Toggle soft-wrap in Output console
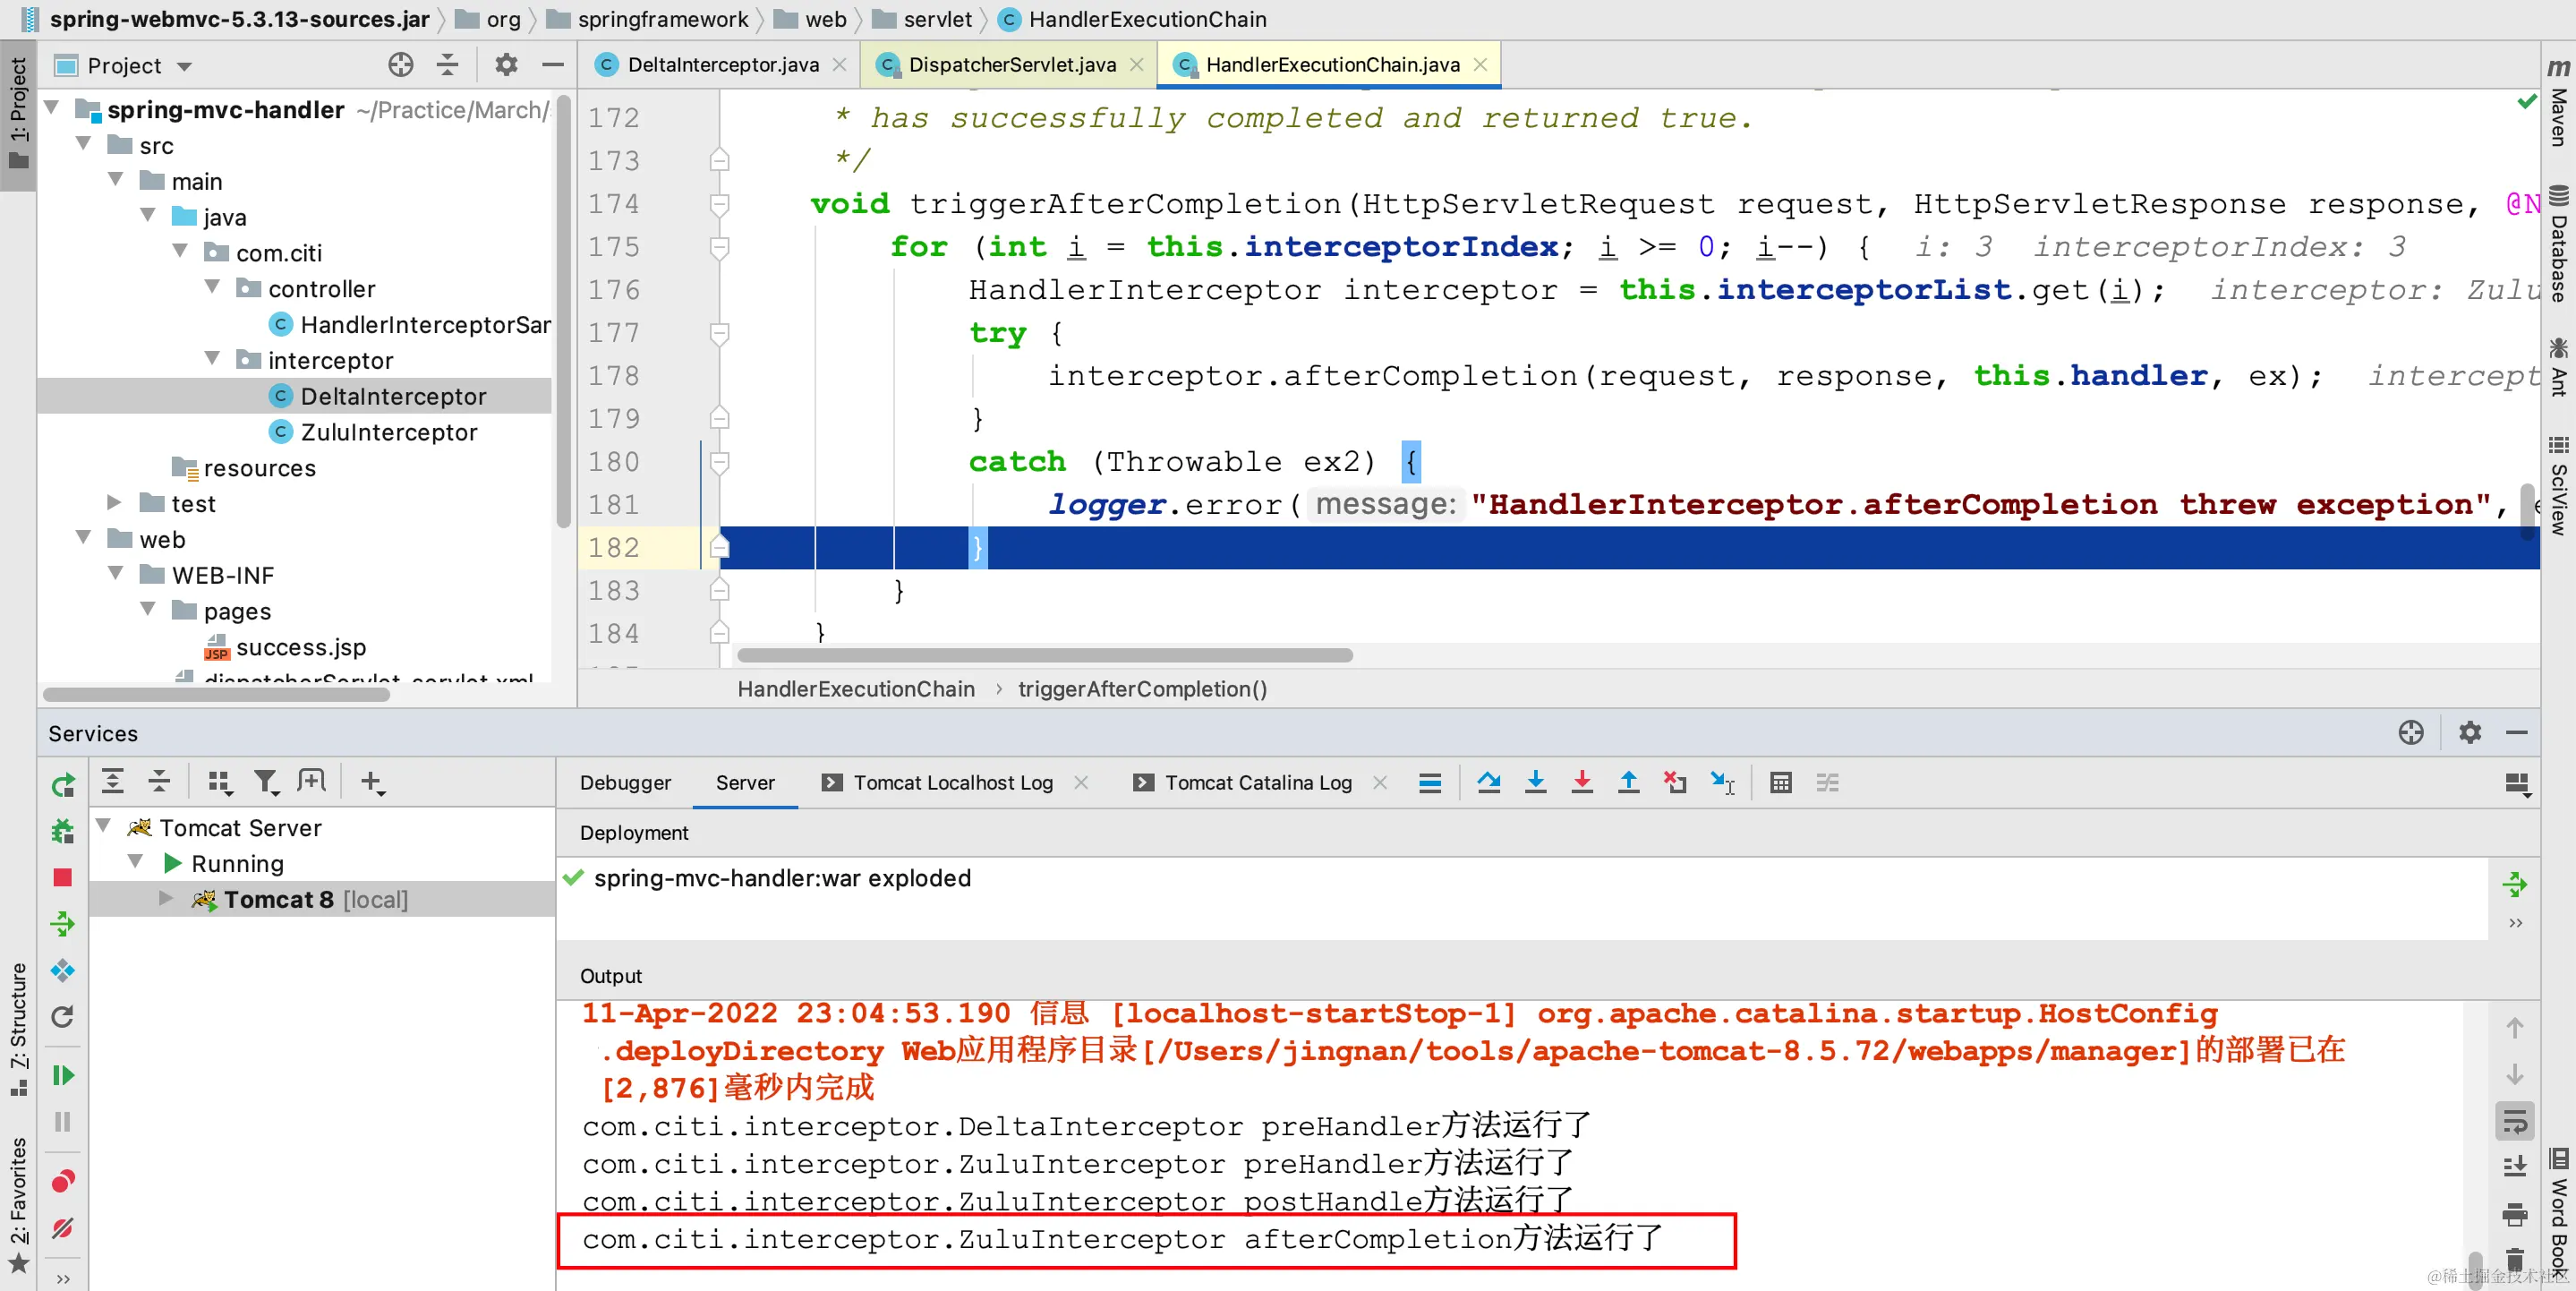This screenshot has width=2576, height=1291. [x=2514, y=1121]
